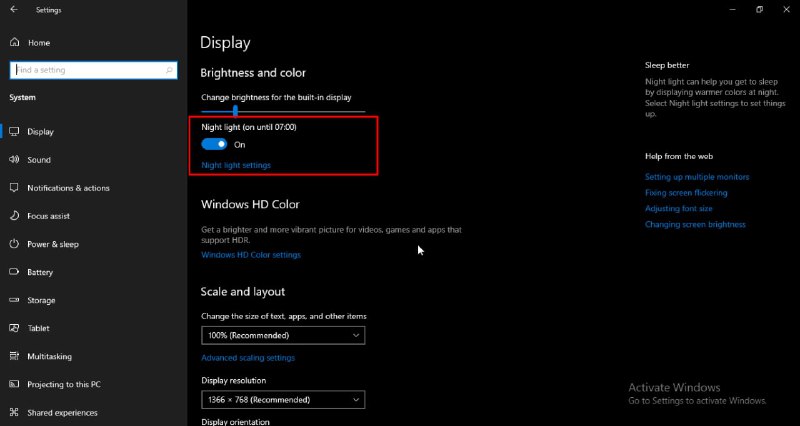Select the Battery icon in sidebar
Viewport: 800px width, 426px height.
click(x=14, y=272)
